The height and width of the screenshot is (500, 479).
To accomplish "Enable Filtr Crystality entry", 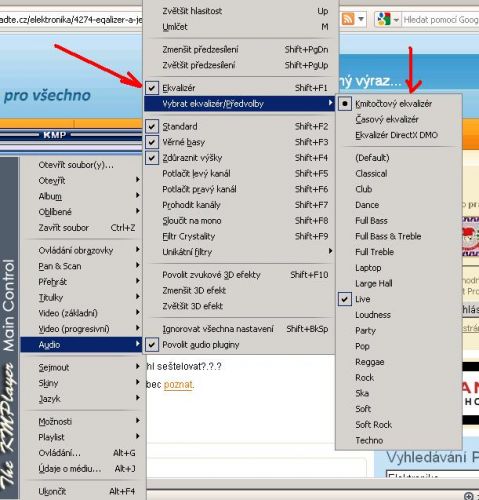I will tap(239, 236).
